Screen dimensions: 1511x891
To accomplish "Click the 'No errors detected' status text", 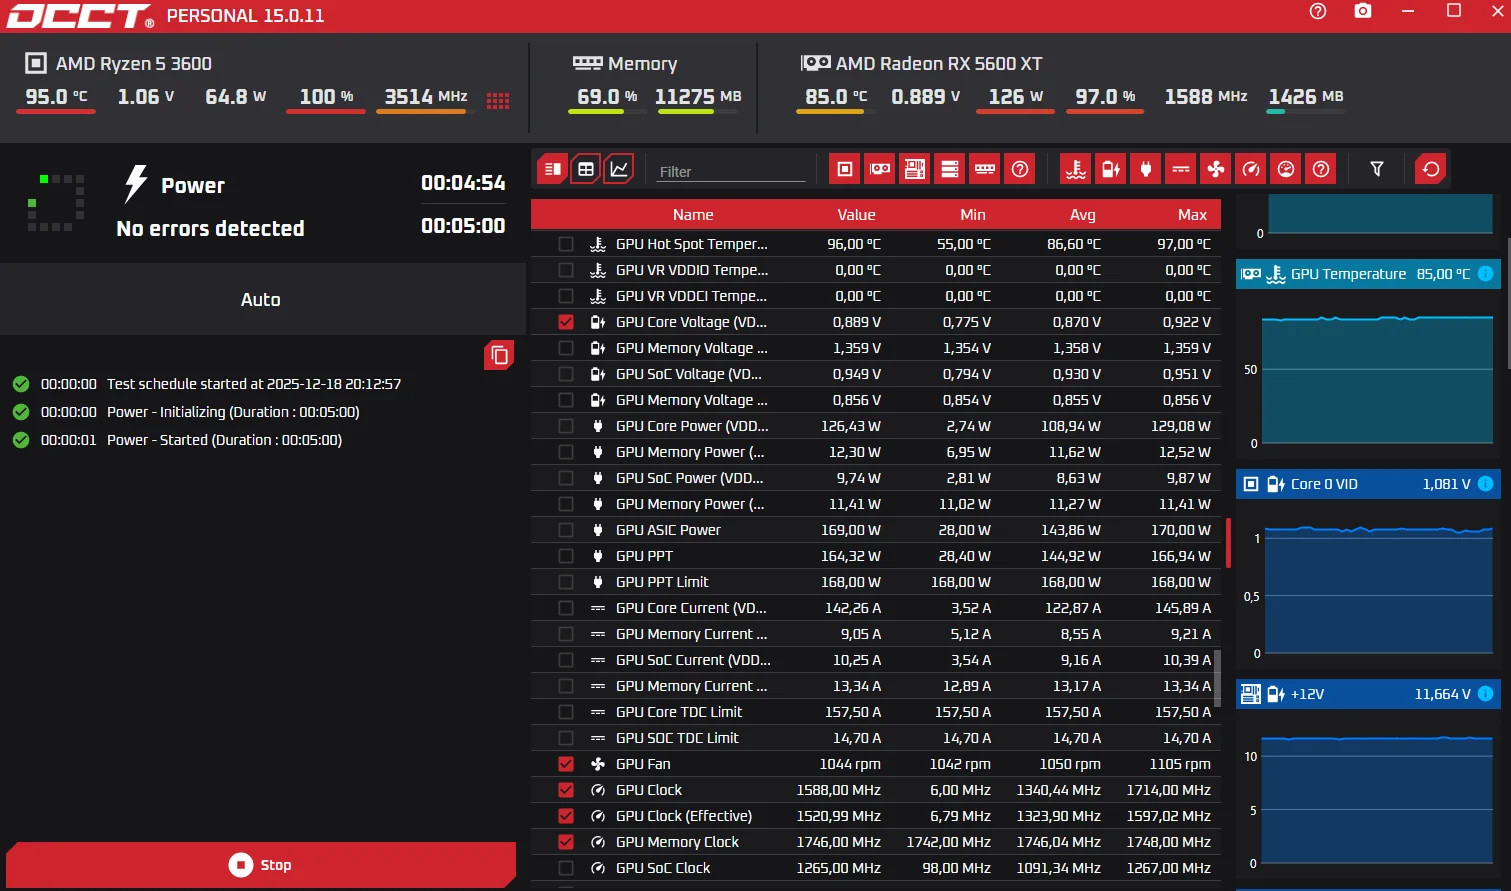I will tap(210, 229).
